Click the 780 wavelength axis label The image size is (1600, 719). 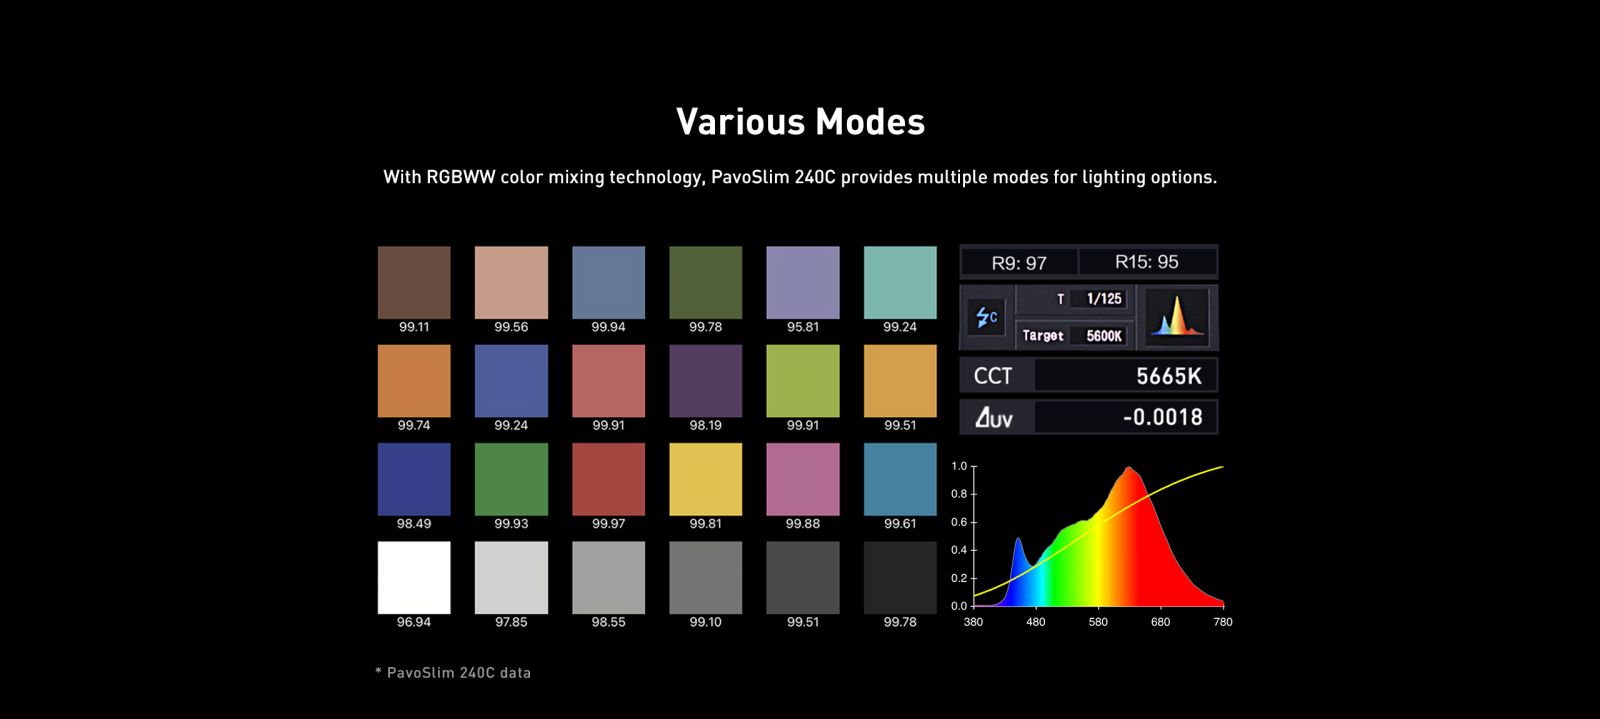point(1223,622)
